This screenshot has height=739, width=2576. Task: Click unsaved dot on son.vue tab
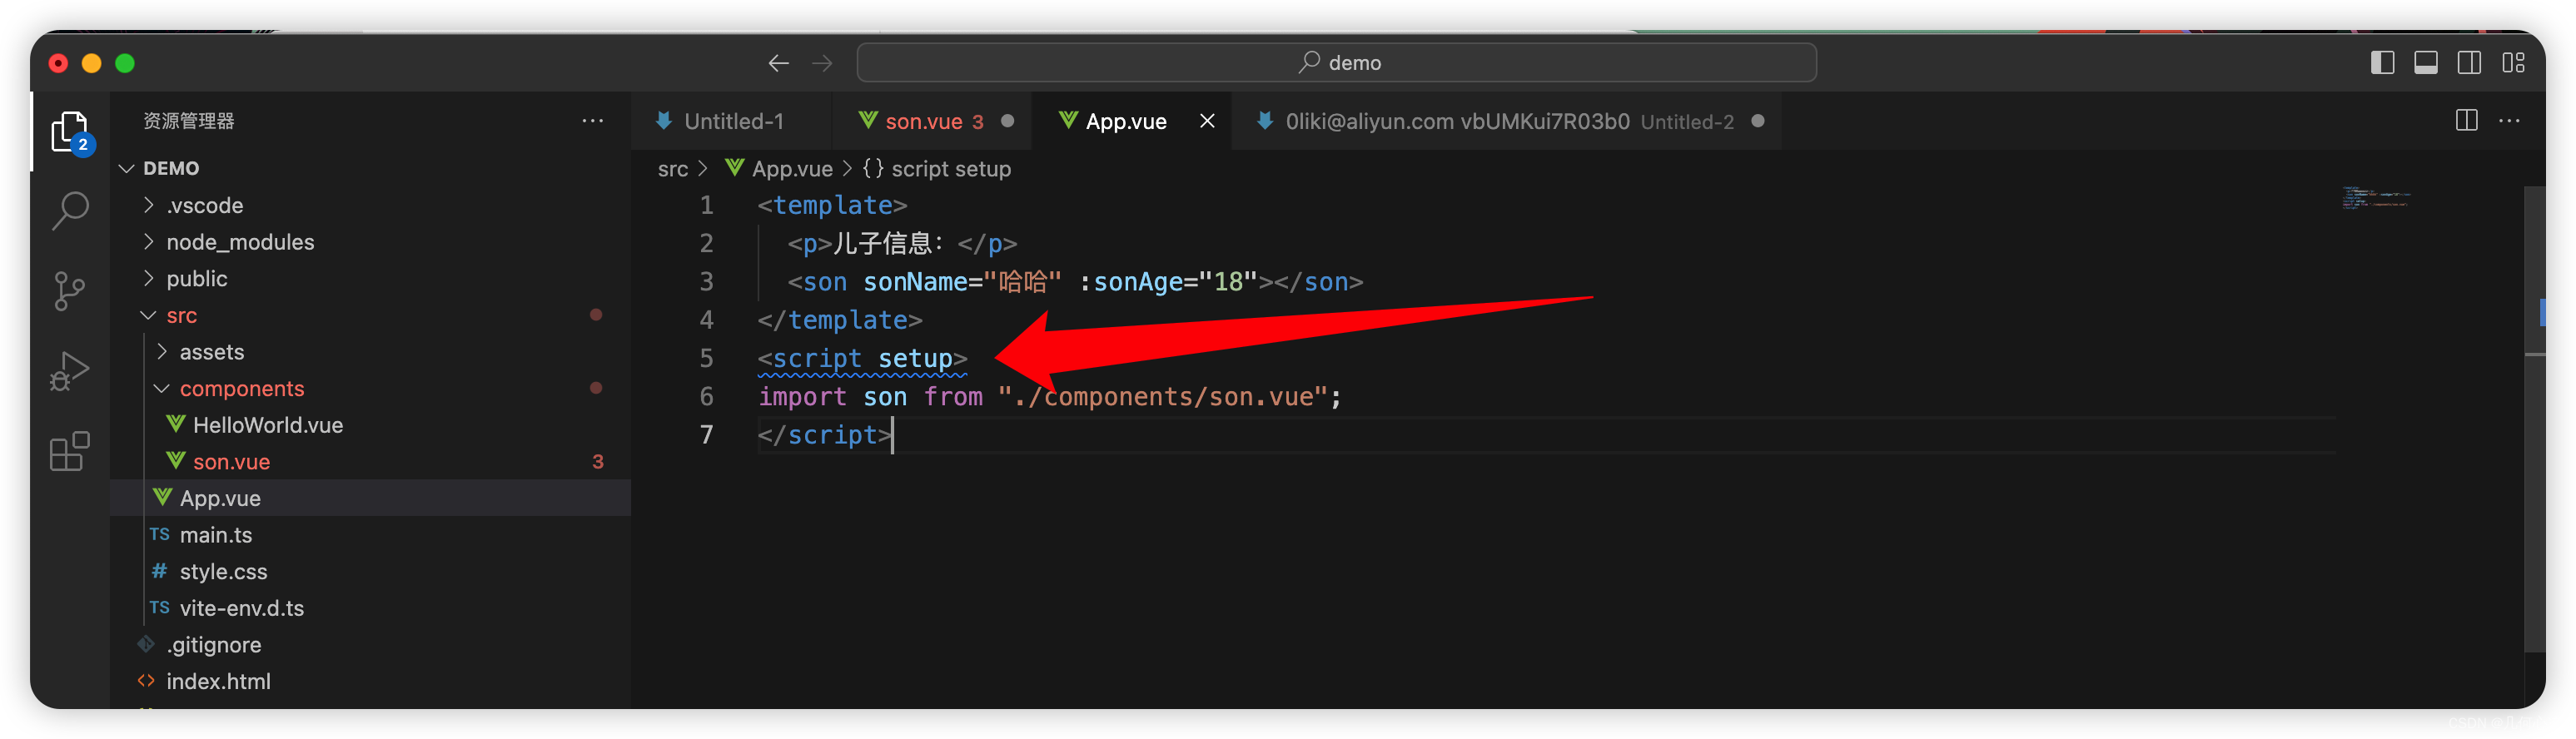(x=1007, y=121)
